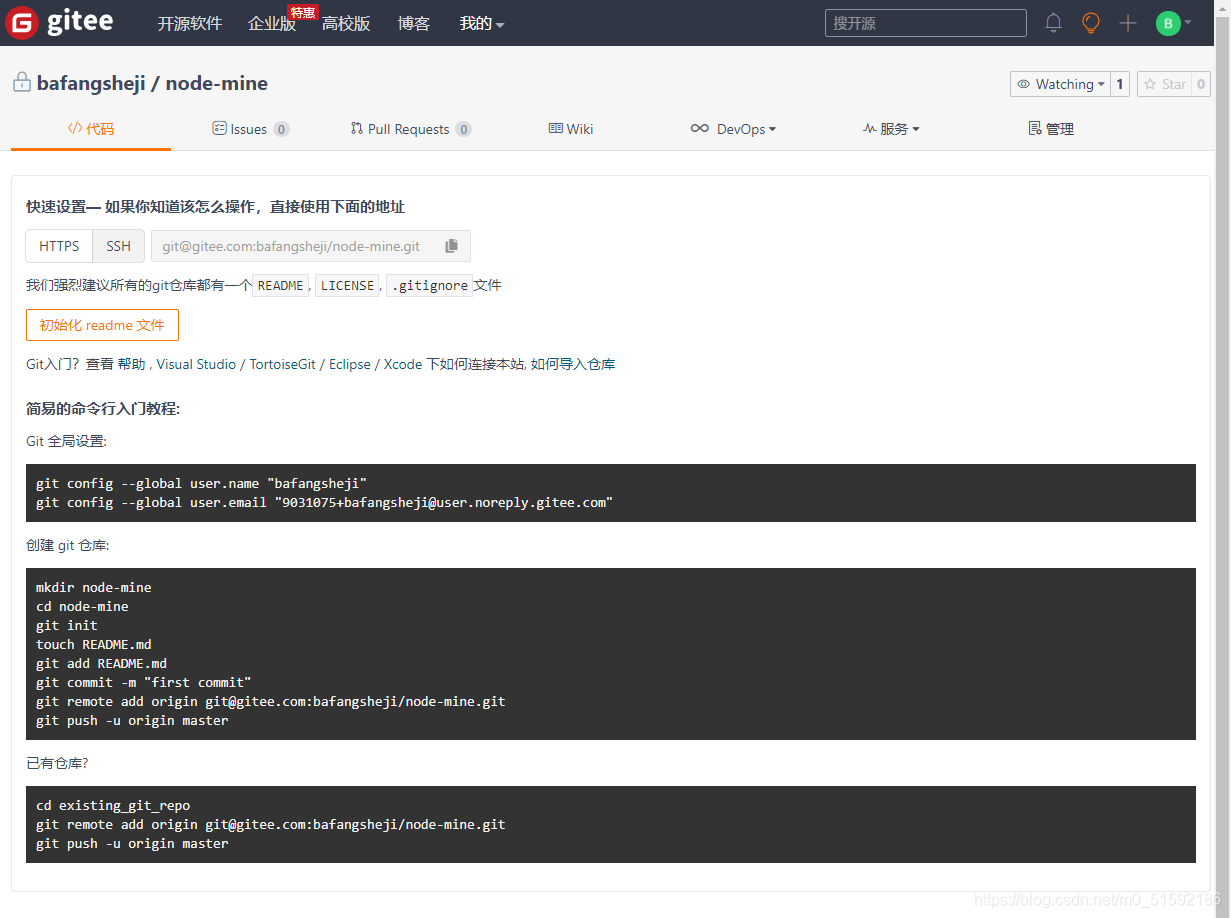Open the green B user avatar

tap(1168, 23)
